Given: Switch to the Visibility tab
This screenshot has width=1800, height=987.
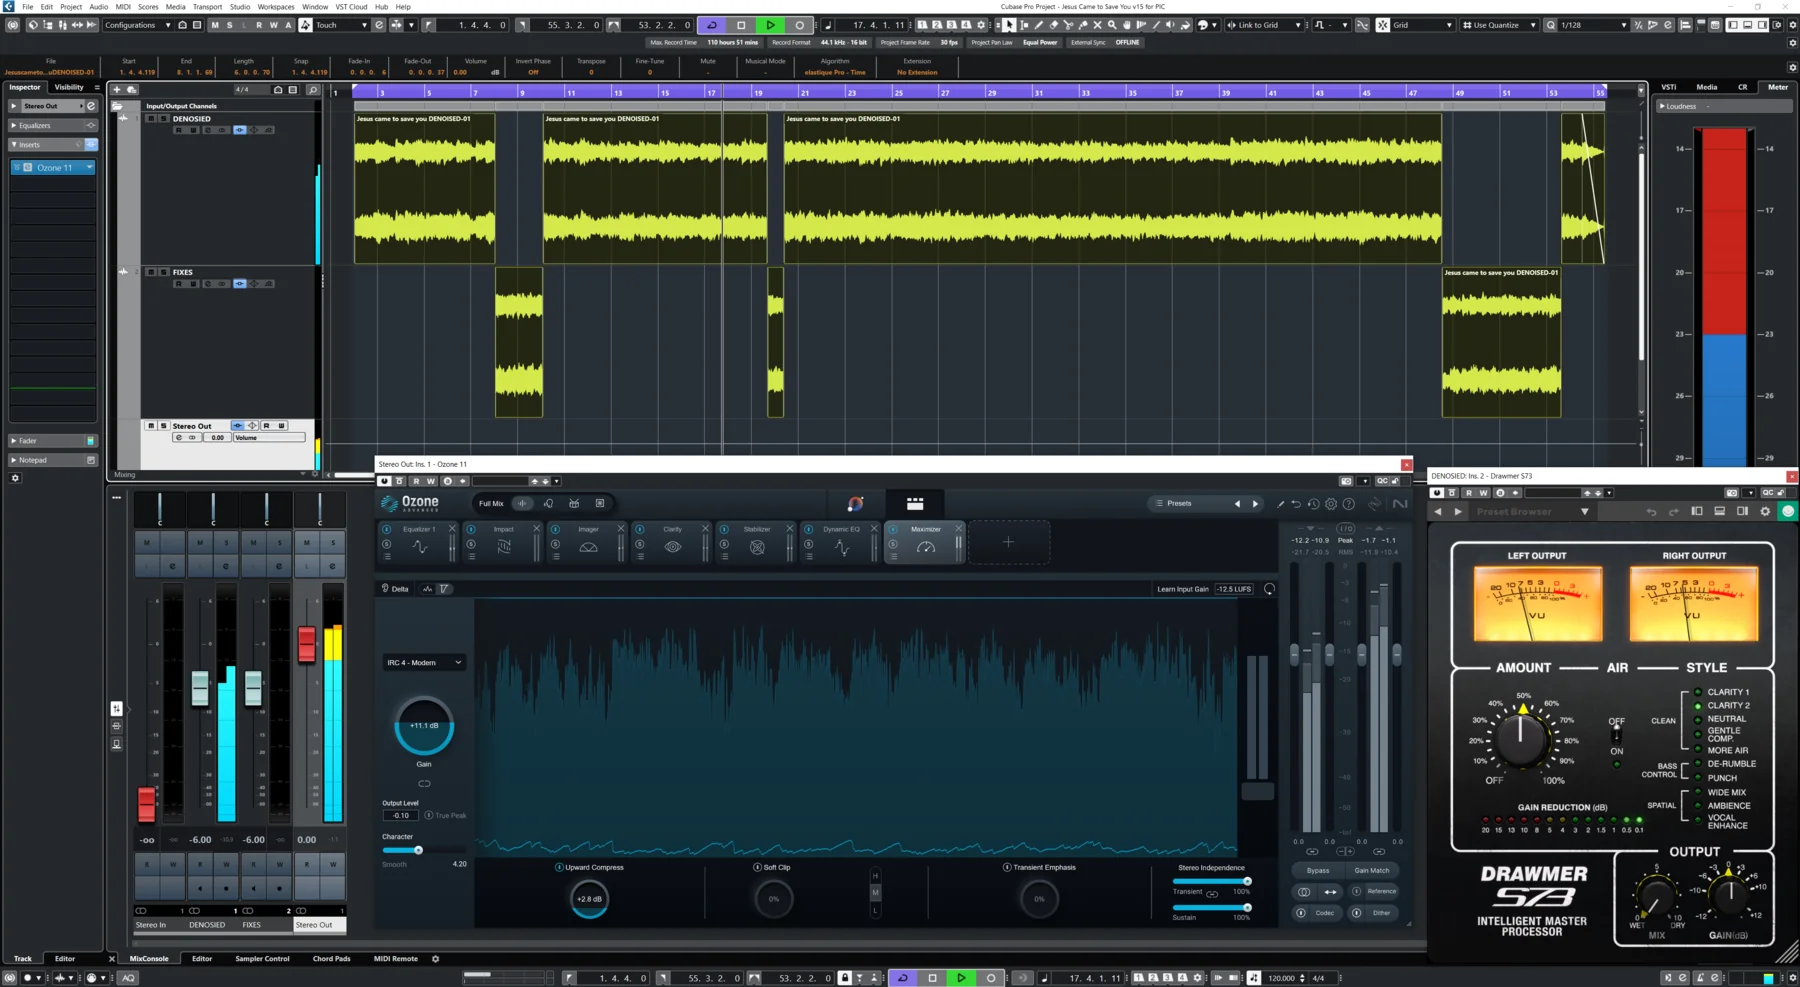Looking at the screenshot, I should tap(69, 87).
